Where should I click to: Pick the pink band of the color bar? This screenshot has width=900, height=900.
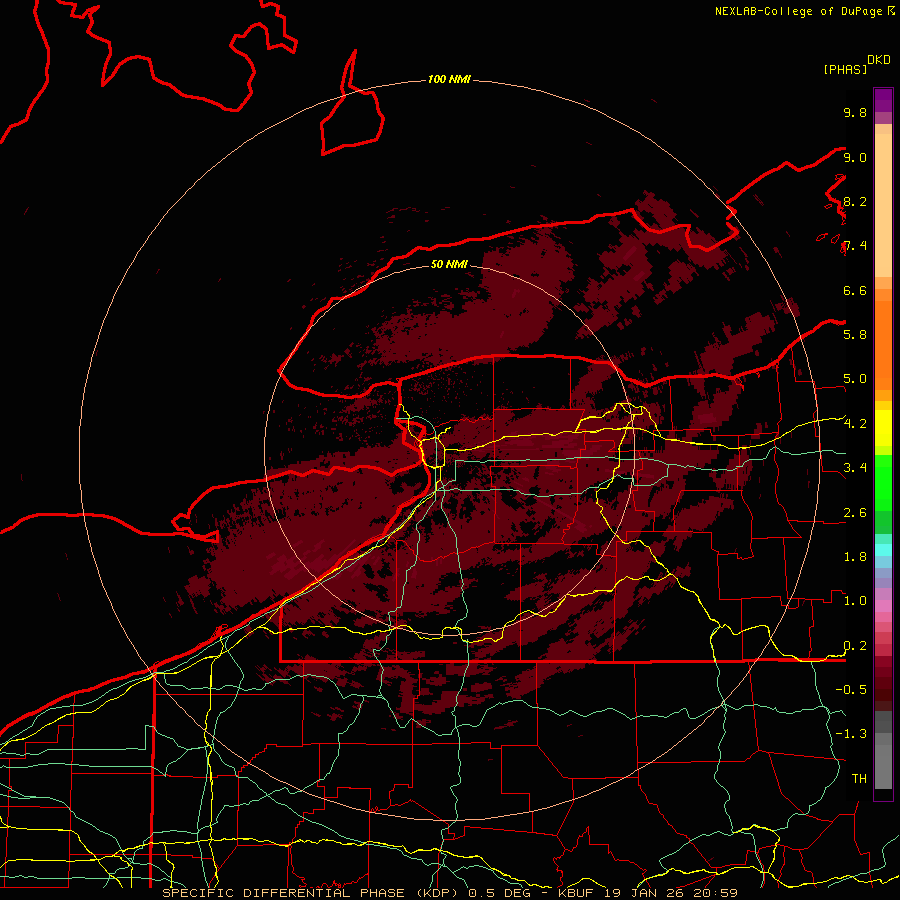click(883, 606)
